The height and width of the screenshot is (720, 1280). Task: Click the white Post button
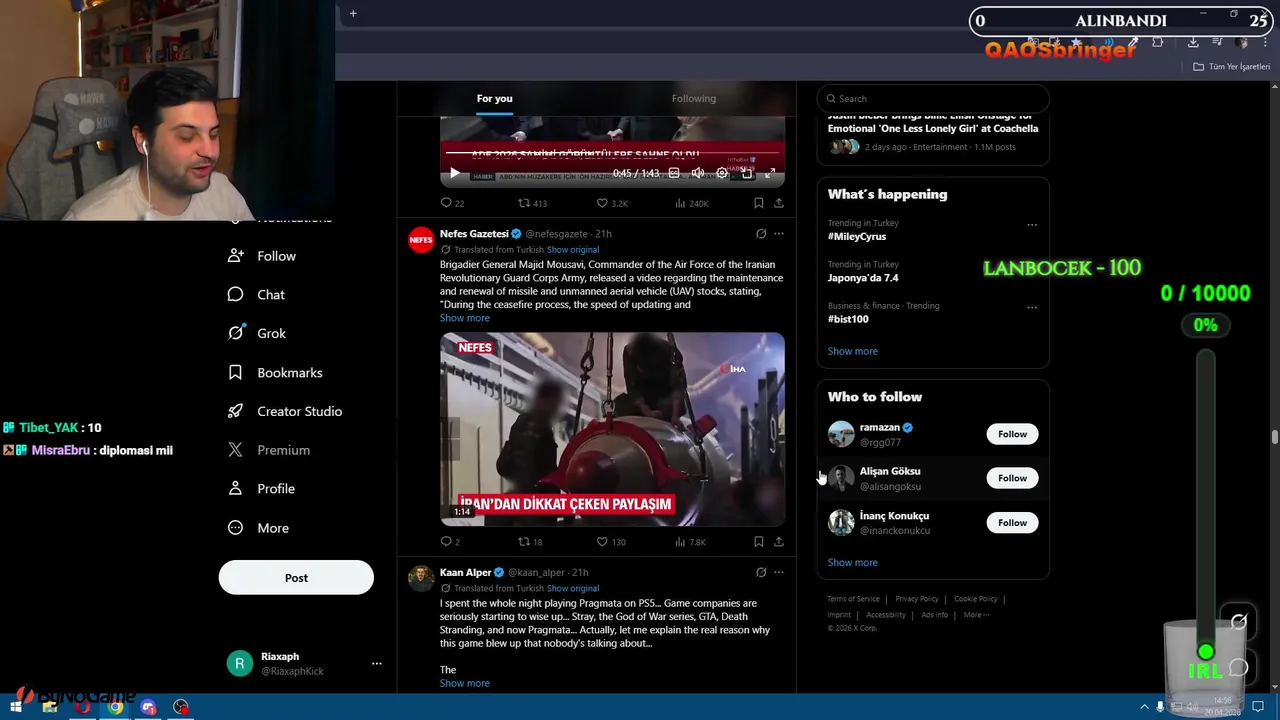[x=296, y=578]
